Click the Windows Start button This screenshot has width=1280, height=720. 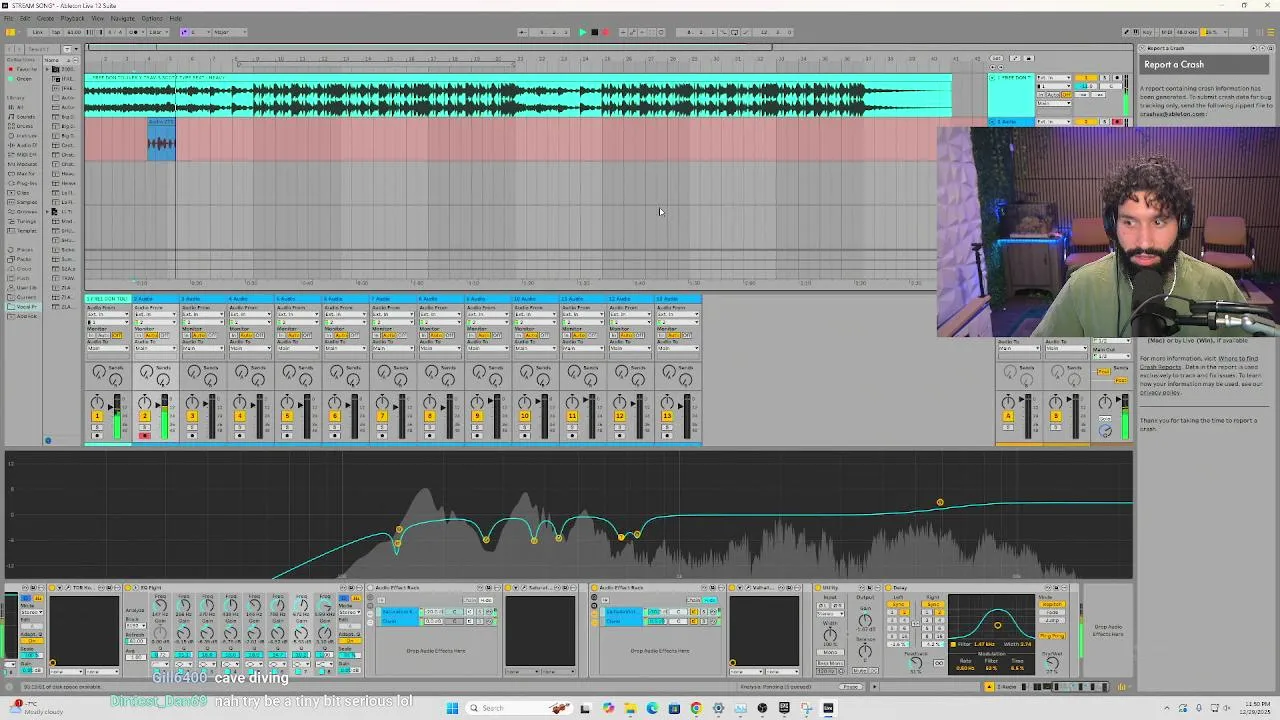[x=452, y=708]
